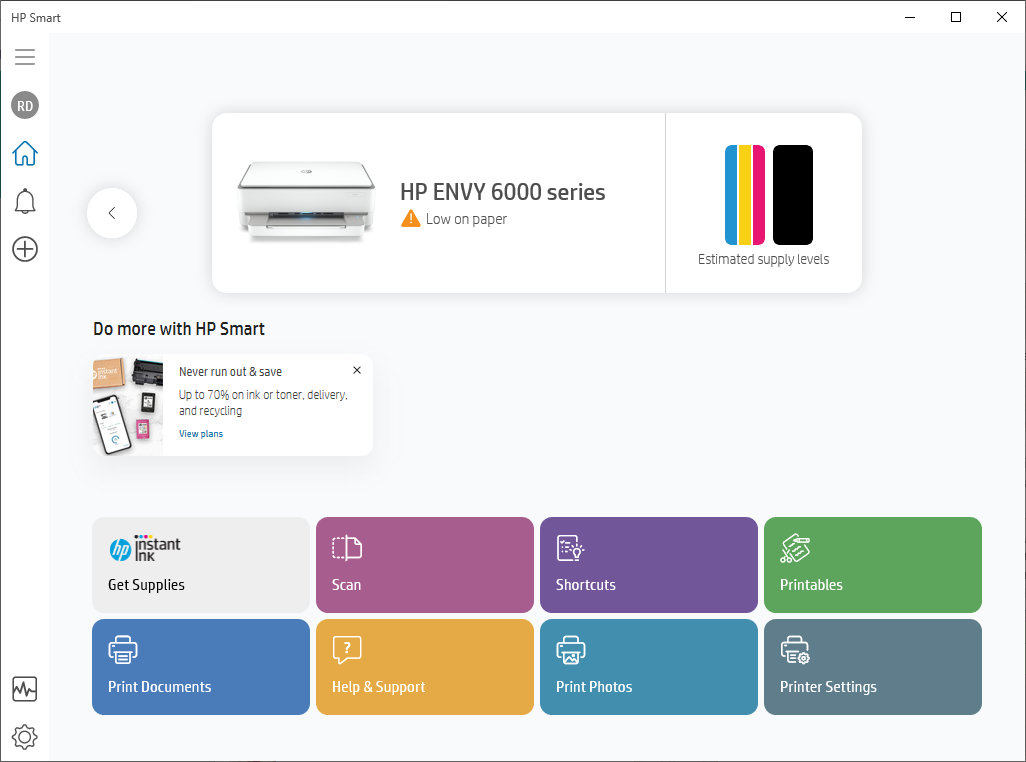Open the Print Photos tile label

pyautogui.click(x=594, y=687)
